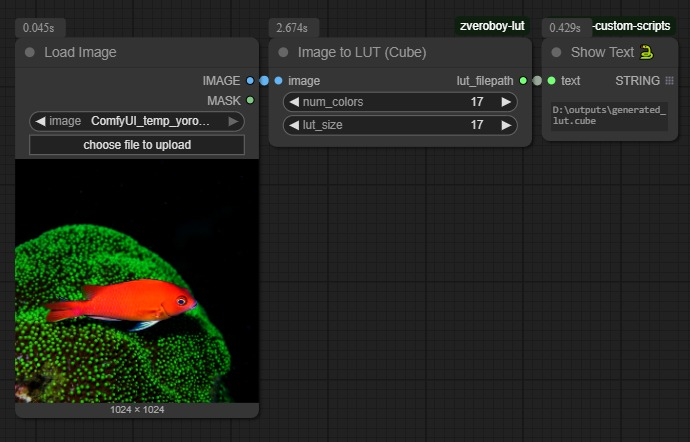Open the image file name combo ComfyUI_temp_yoro

[x=137, y=122]
